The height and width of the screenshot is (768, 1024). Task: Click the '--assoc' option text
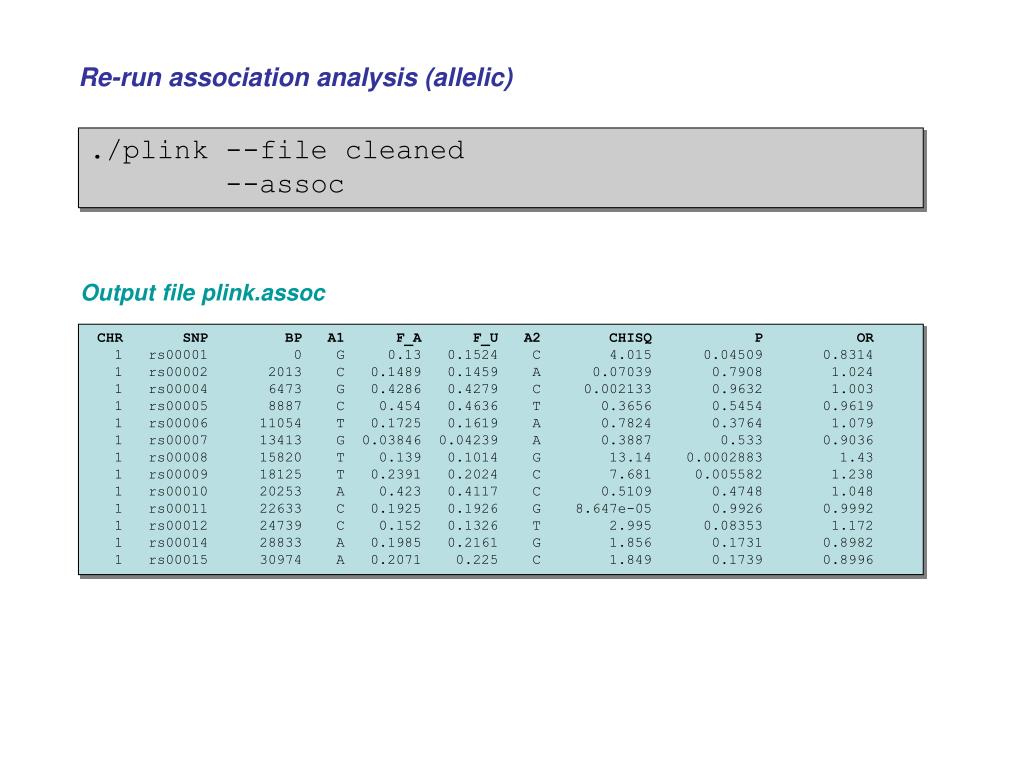285,185
